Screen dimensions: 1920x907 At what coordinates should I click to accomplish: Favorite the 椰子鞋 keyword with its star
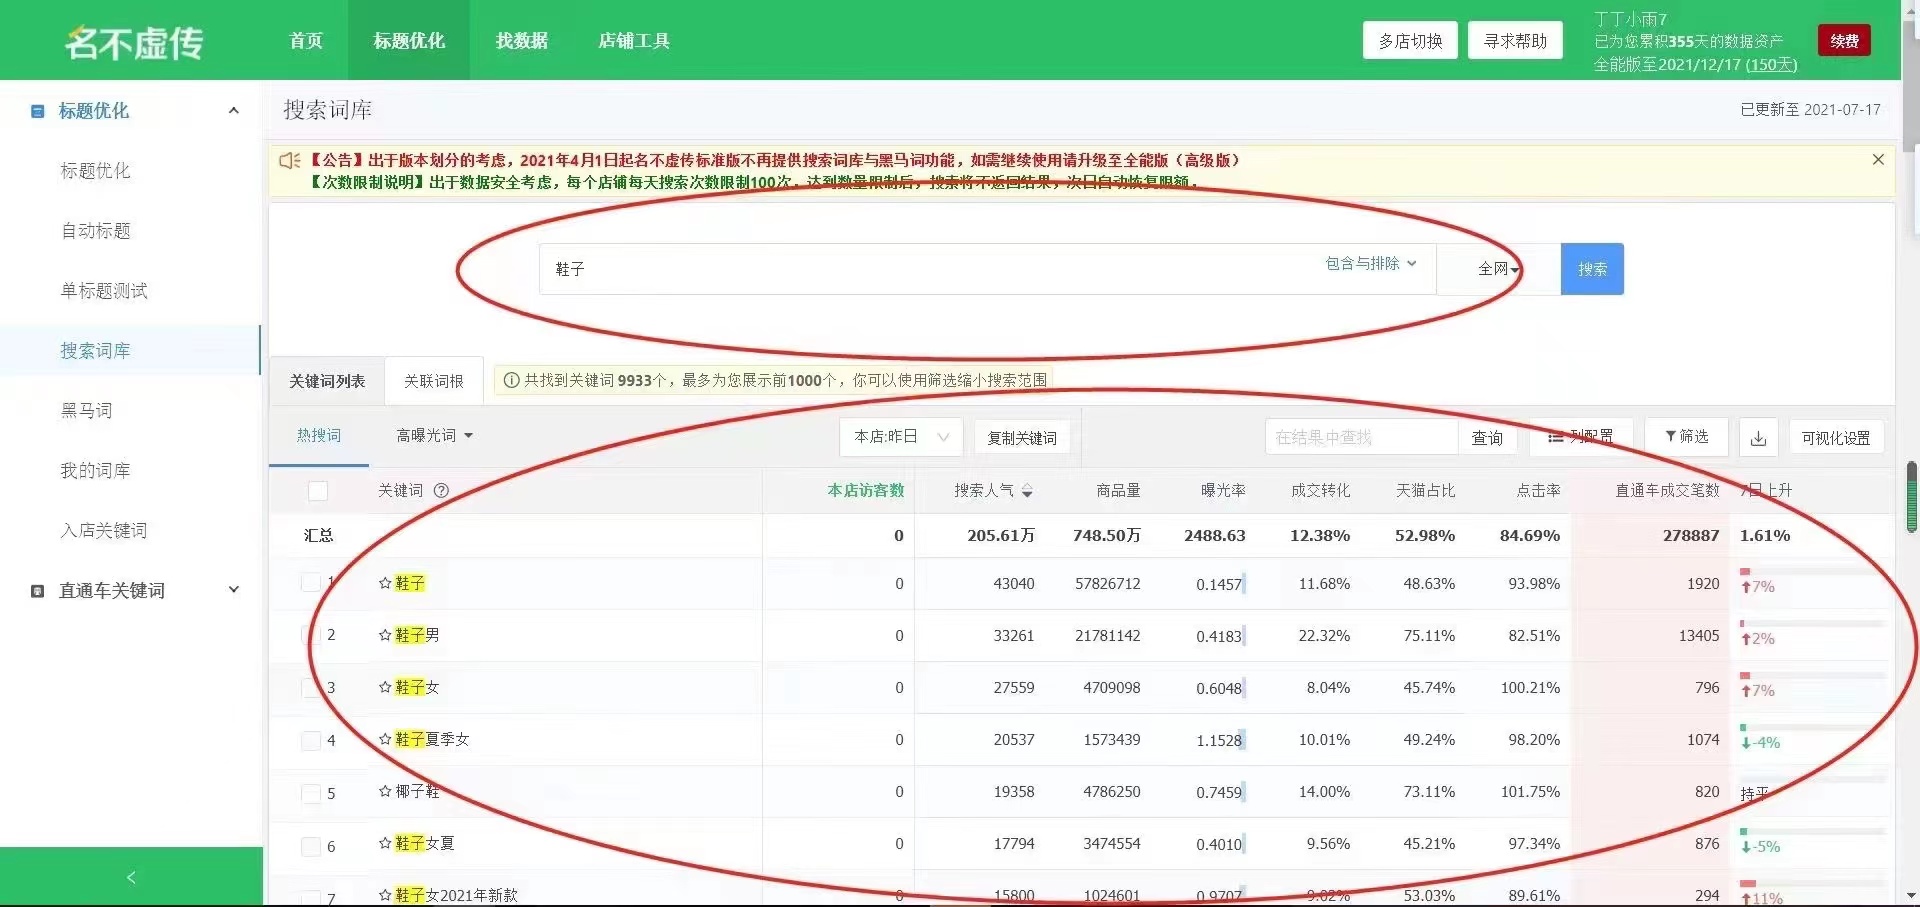[x=385, y=791]
